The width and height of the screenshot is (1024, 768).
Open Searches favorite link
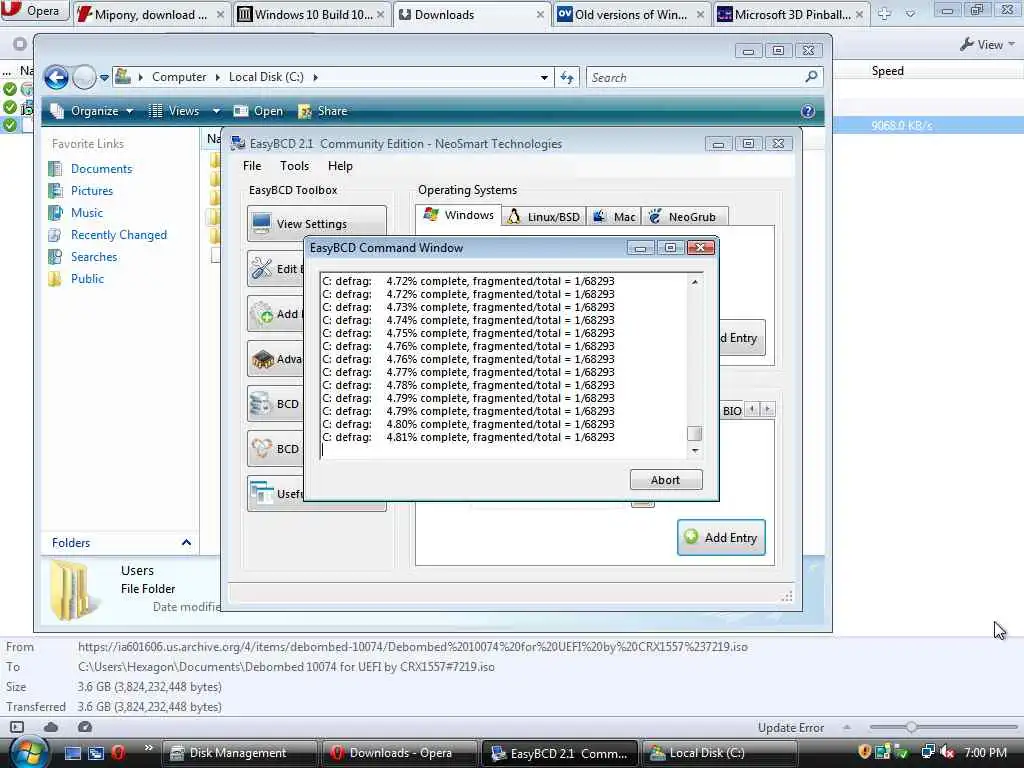[93, 257]
